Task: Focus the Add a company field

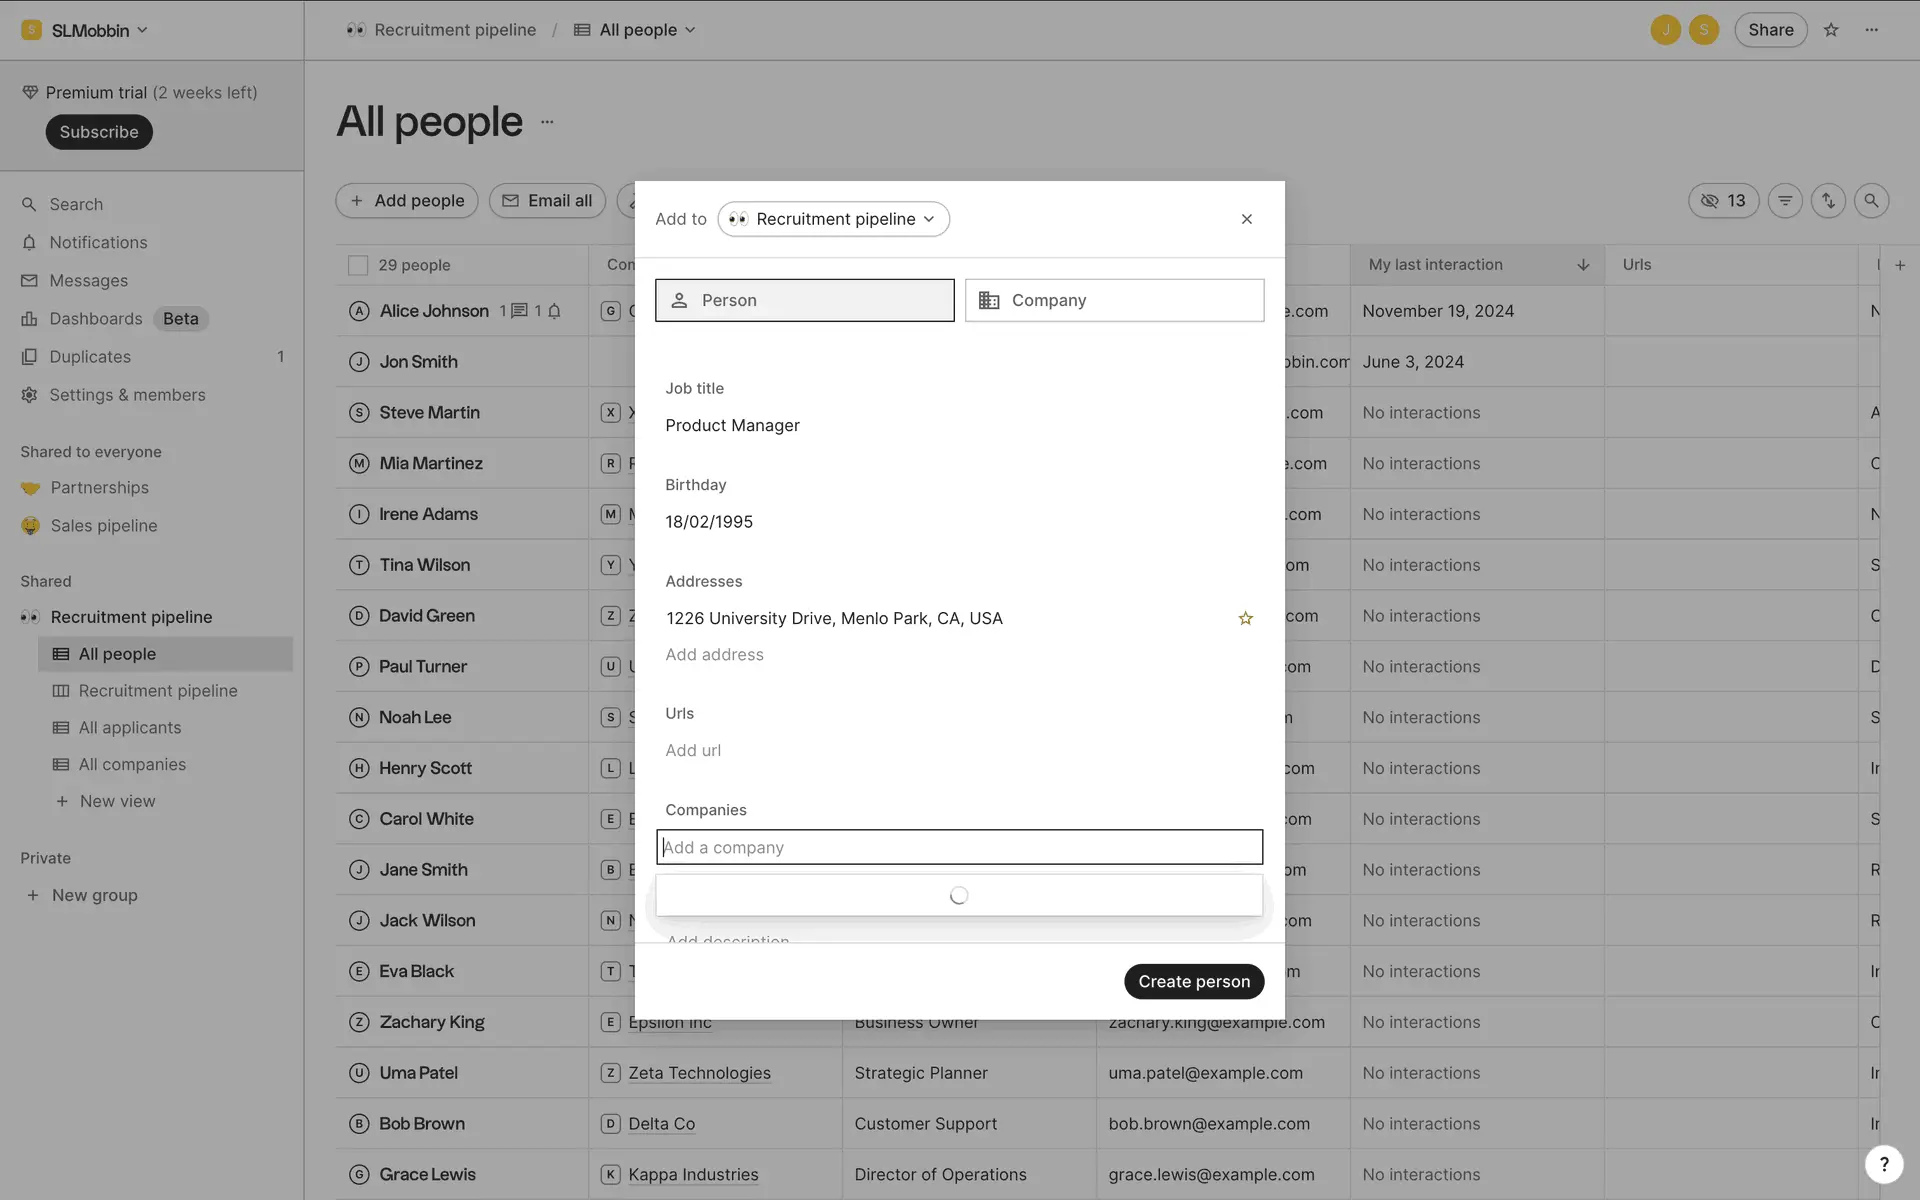Action: [959, 847]
